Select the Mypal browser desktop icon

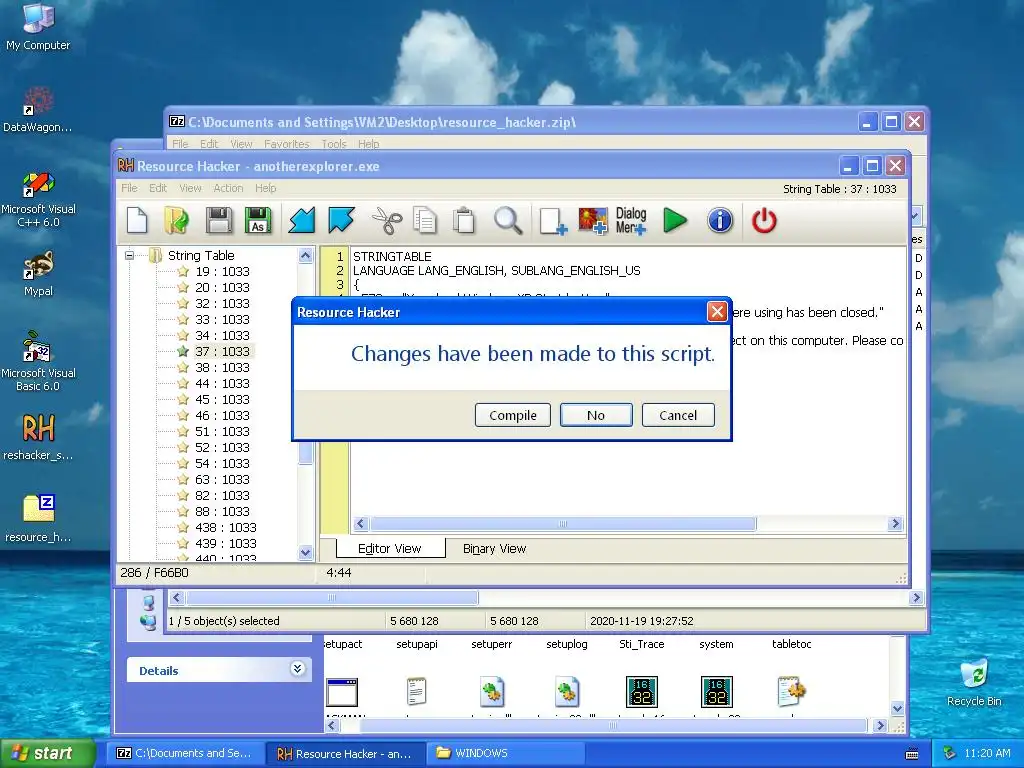click(38, 273)
